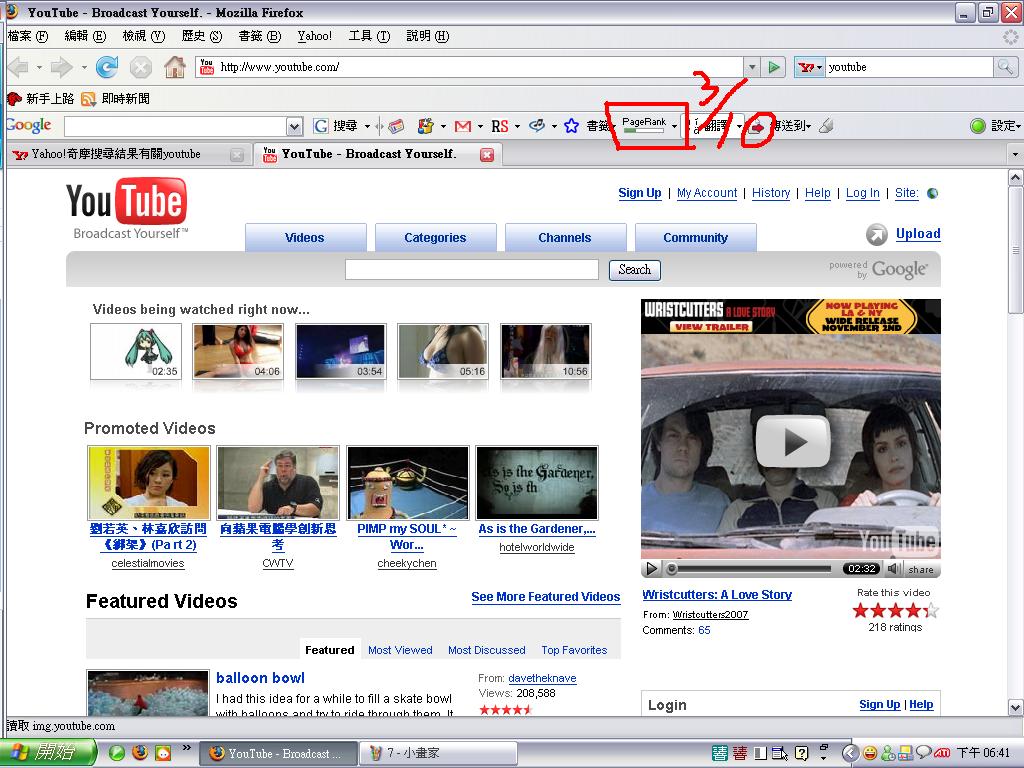The image size is (1024, 768).
Task: Open the Categories tab on YouTube
Action: click(x=435, y=238)
